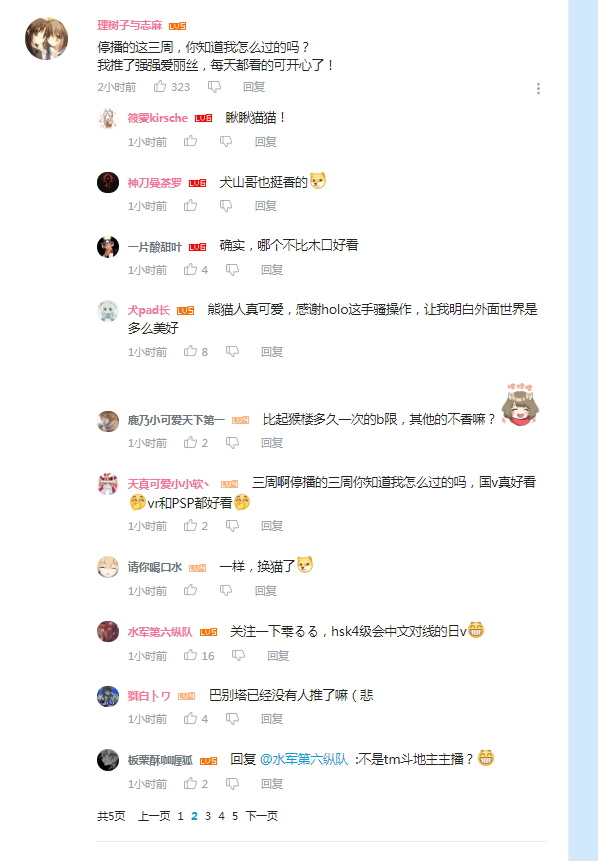This screenshot has height=861, width=598.
Task: Go to page 5 of replies
Action: [x=234, y=816]
